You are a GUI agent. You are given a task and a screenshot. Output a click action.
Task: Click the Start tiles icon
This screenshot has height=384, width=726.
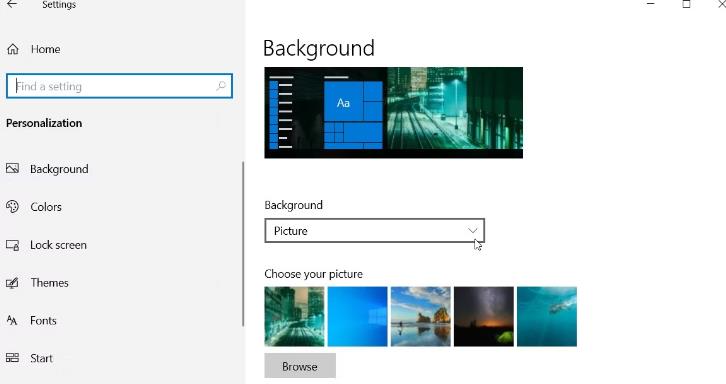(13, 358)
